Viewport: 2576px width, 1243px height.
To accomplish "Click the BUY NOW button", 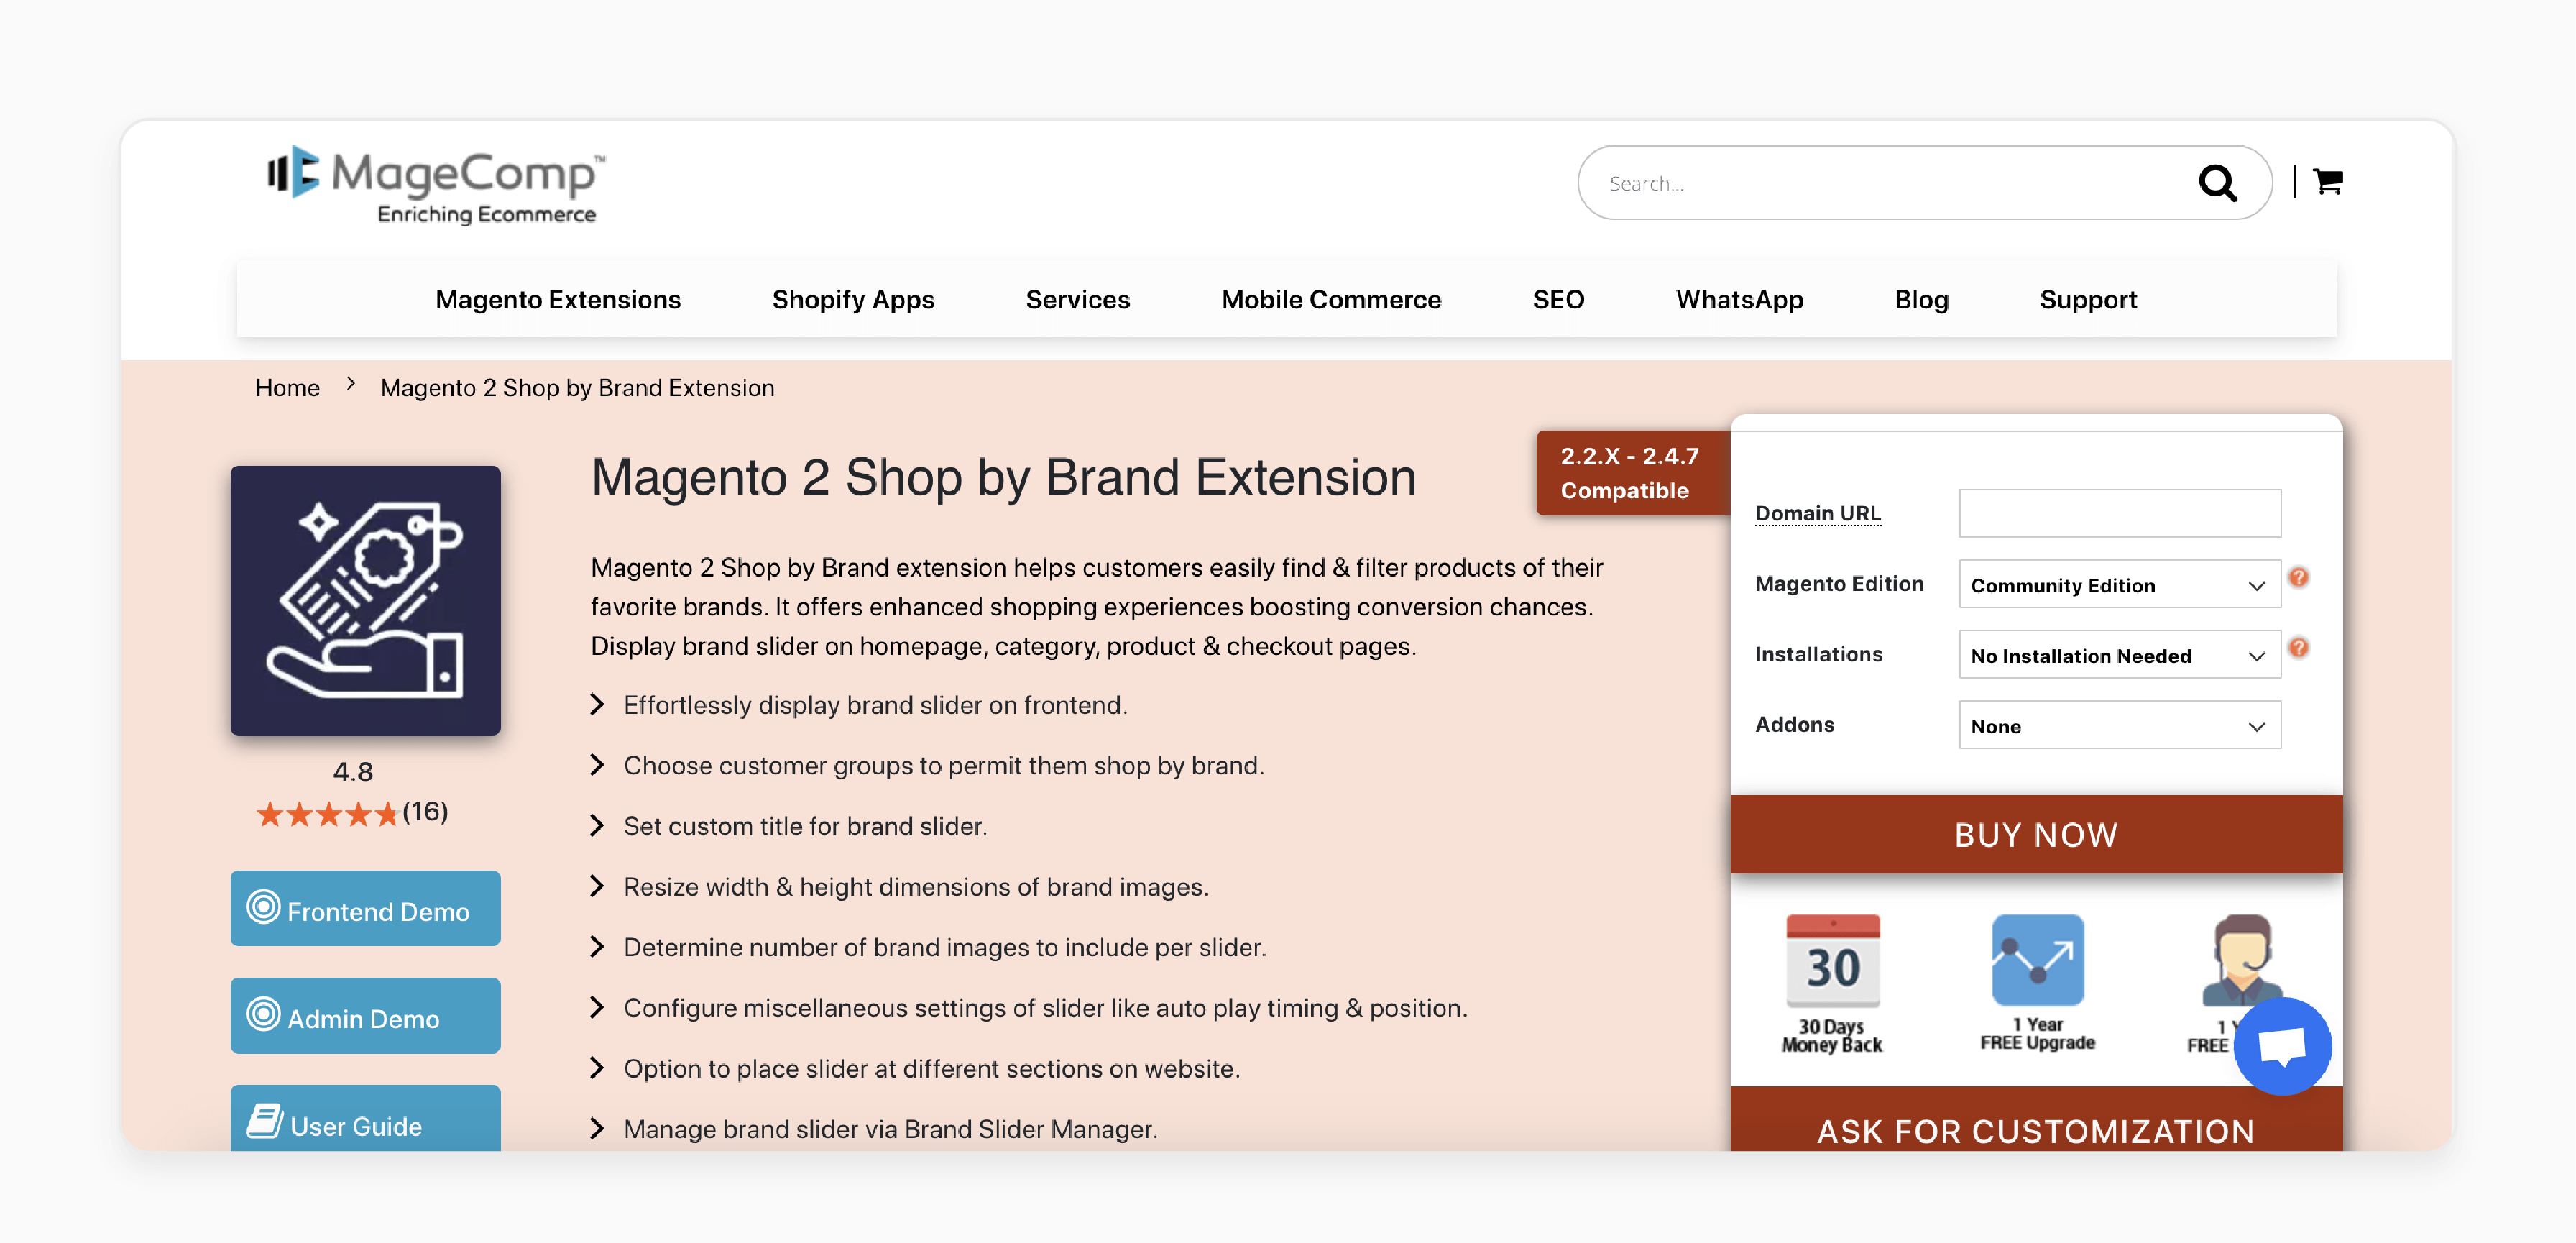I will point(2036,834).
